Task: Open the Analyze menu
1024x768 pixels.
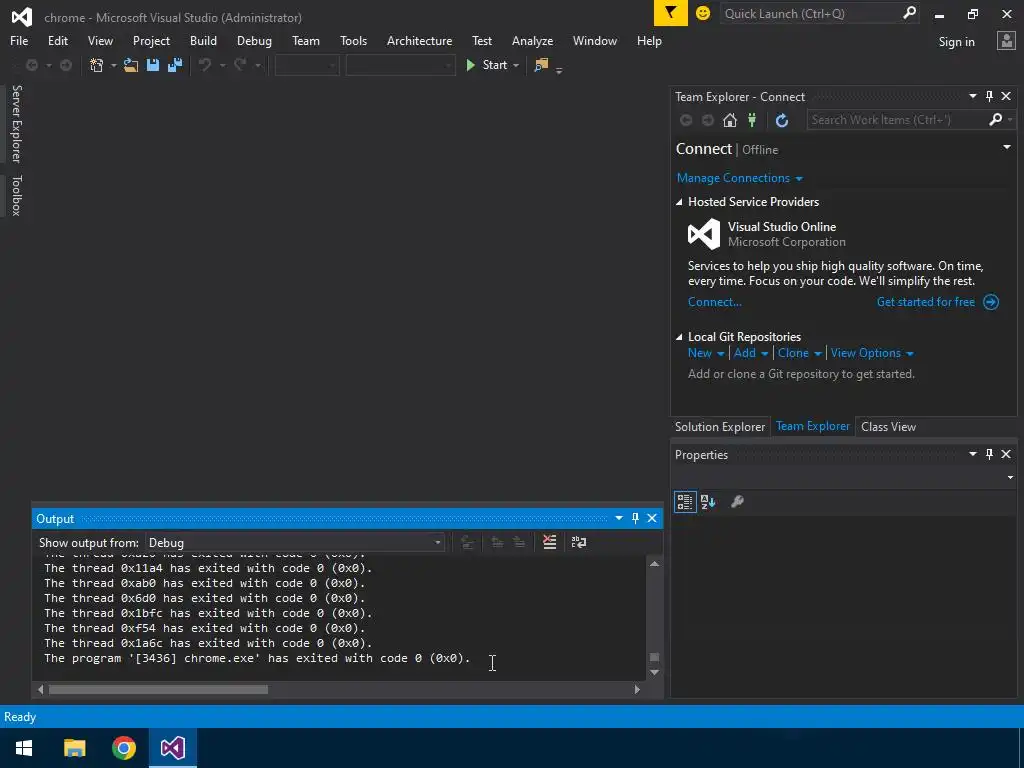Action: 532,40
